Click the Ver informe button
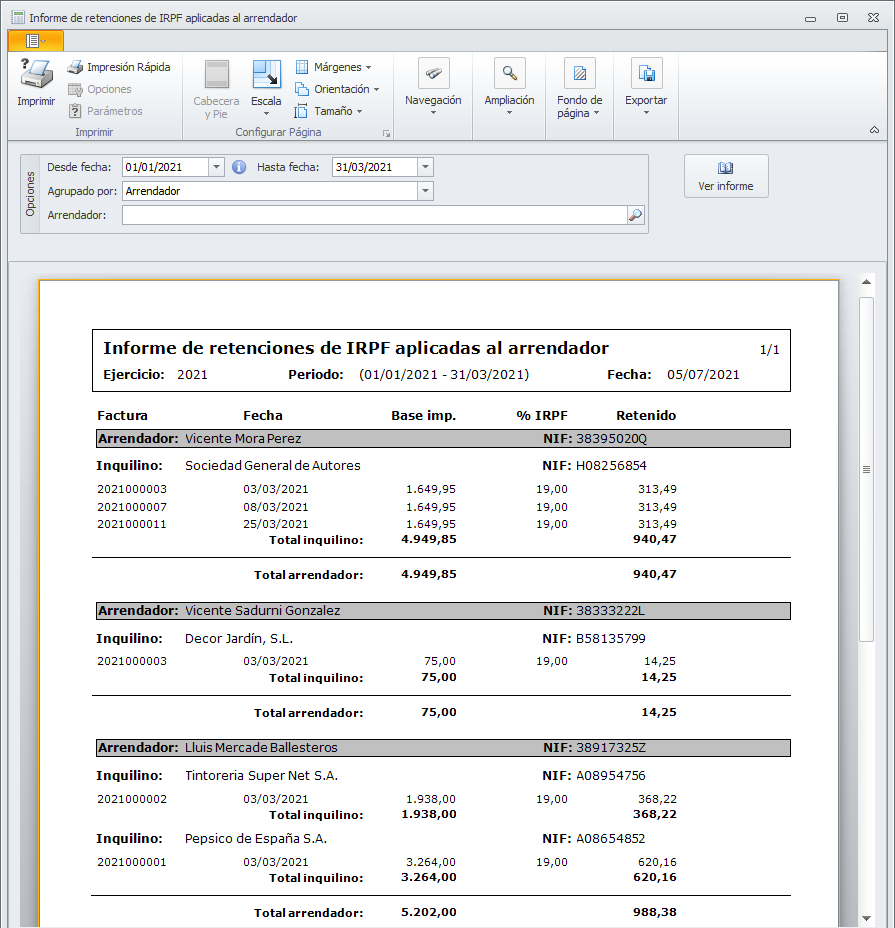Image resolution: width=895 pixels, height=928 pixels. (x=726, y=176)
